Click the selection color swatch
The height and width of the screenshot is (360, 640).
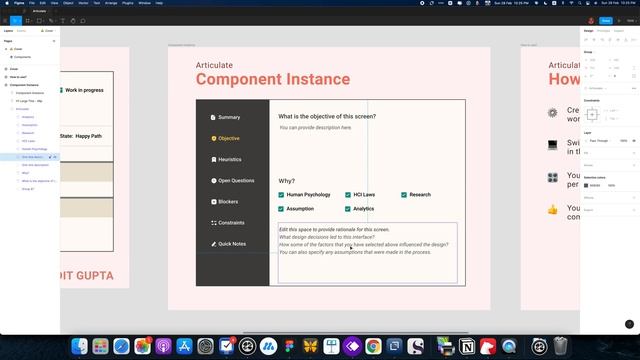point(586,185)
